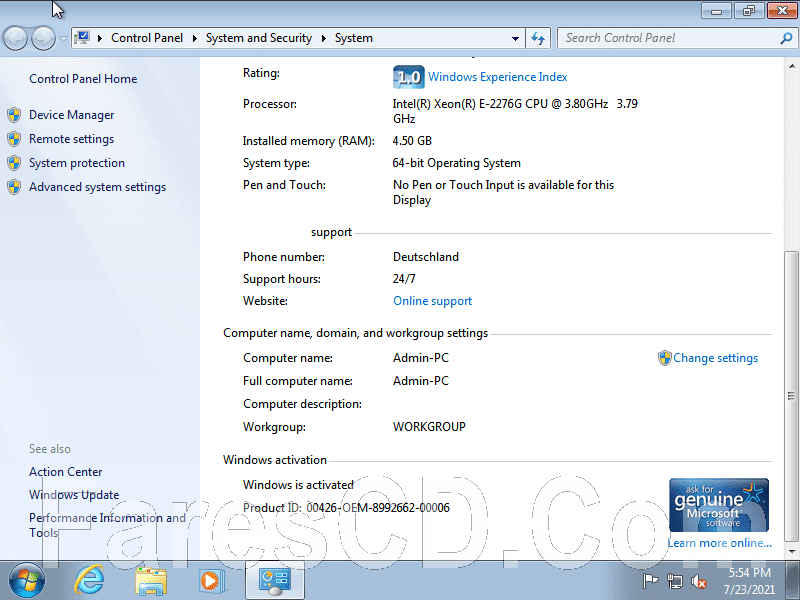This screenshot has height=600, width=800.
Task: Select the System breadcrumb
Action: point(354,38)
